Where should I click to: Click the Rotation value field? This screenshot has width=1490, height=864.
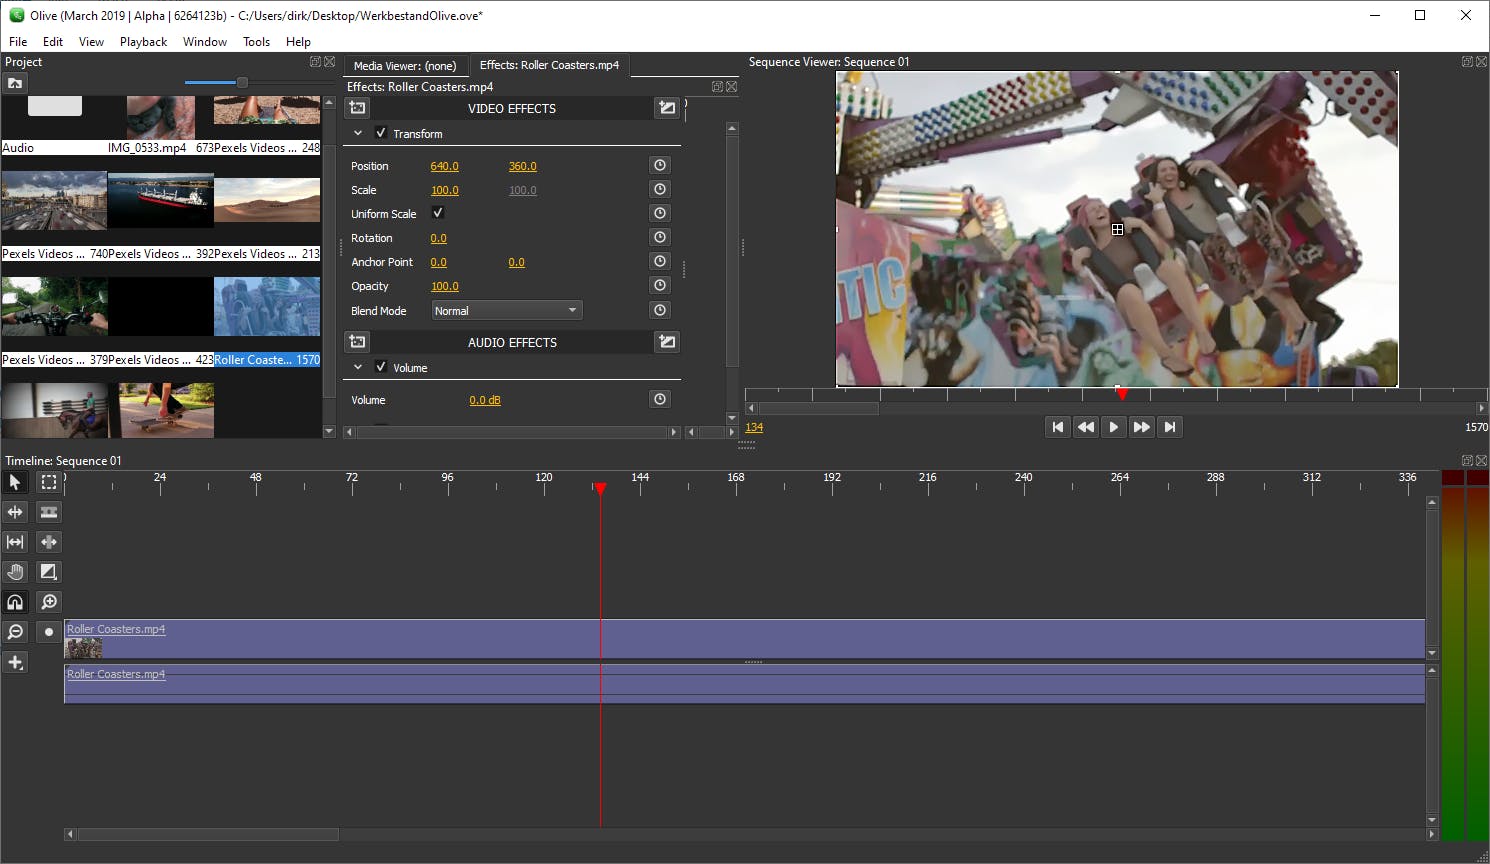[x=438, y=238]
